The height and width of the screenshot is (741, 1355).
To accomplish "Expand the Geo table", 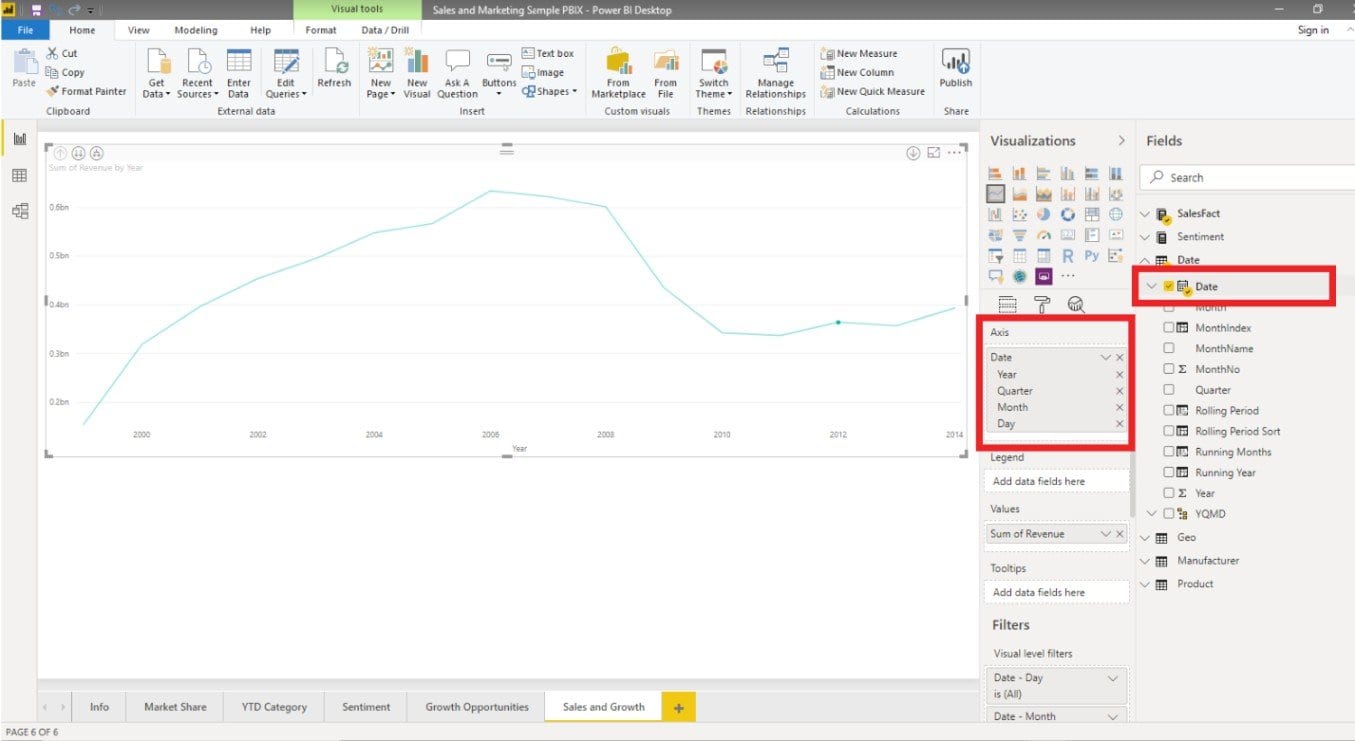I will tap(1146, 538).
